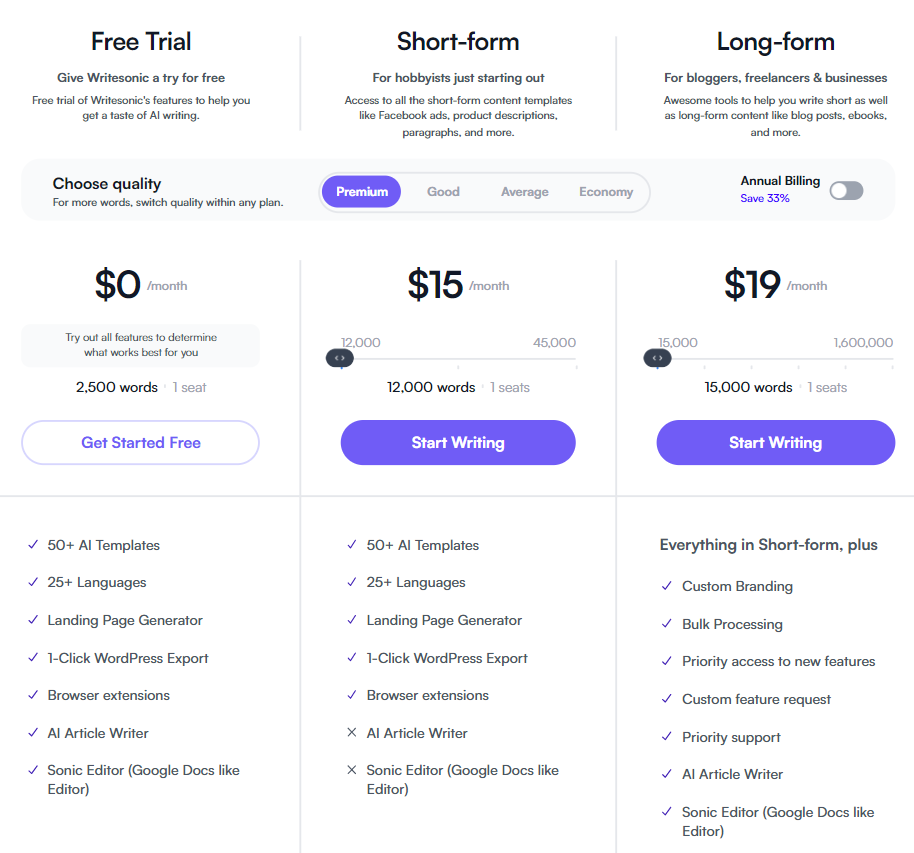Click the checkmark beside Bulk Processing
This screenshot has height=853, width=914.
click(x=667, y=624)
